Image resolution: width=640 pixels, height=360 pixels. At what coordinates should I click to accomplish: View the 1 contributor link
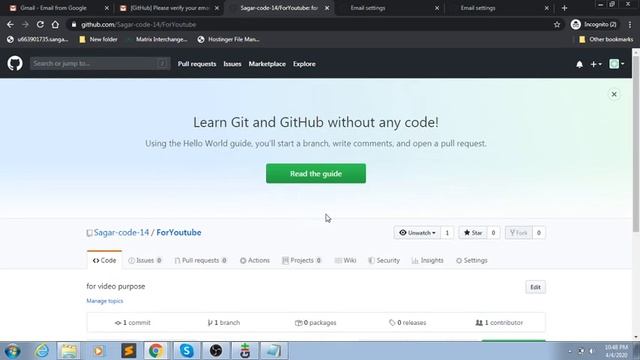pos(499,322)
